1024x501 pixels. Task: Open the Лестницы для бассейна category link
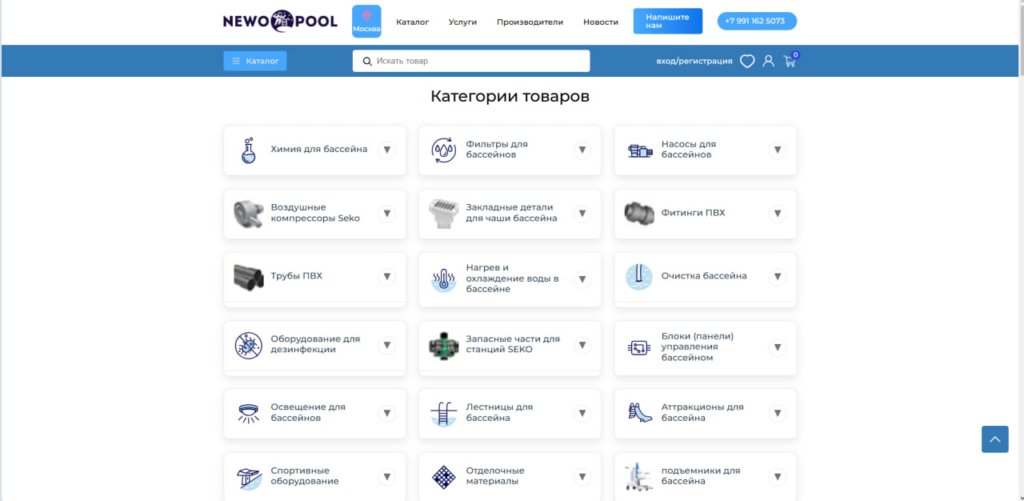pyautogui.click(x=499, y=412)
